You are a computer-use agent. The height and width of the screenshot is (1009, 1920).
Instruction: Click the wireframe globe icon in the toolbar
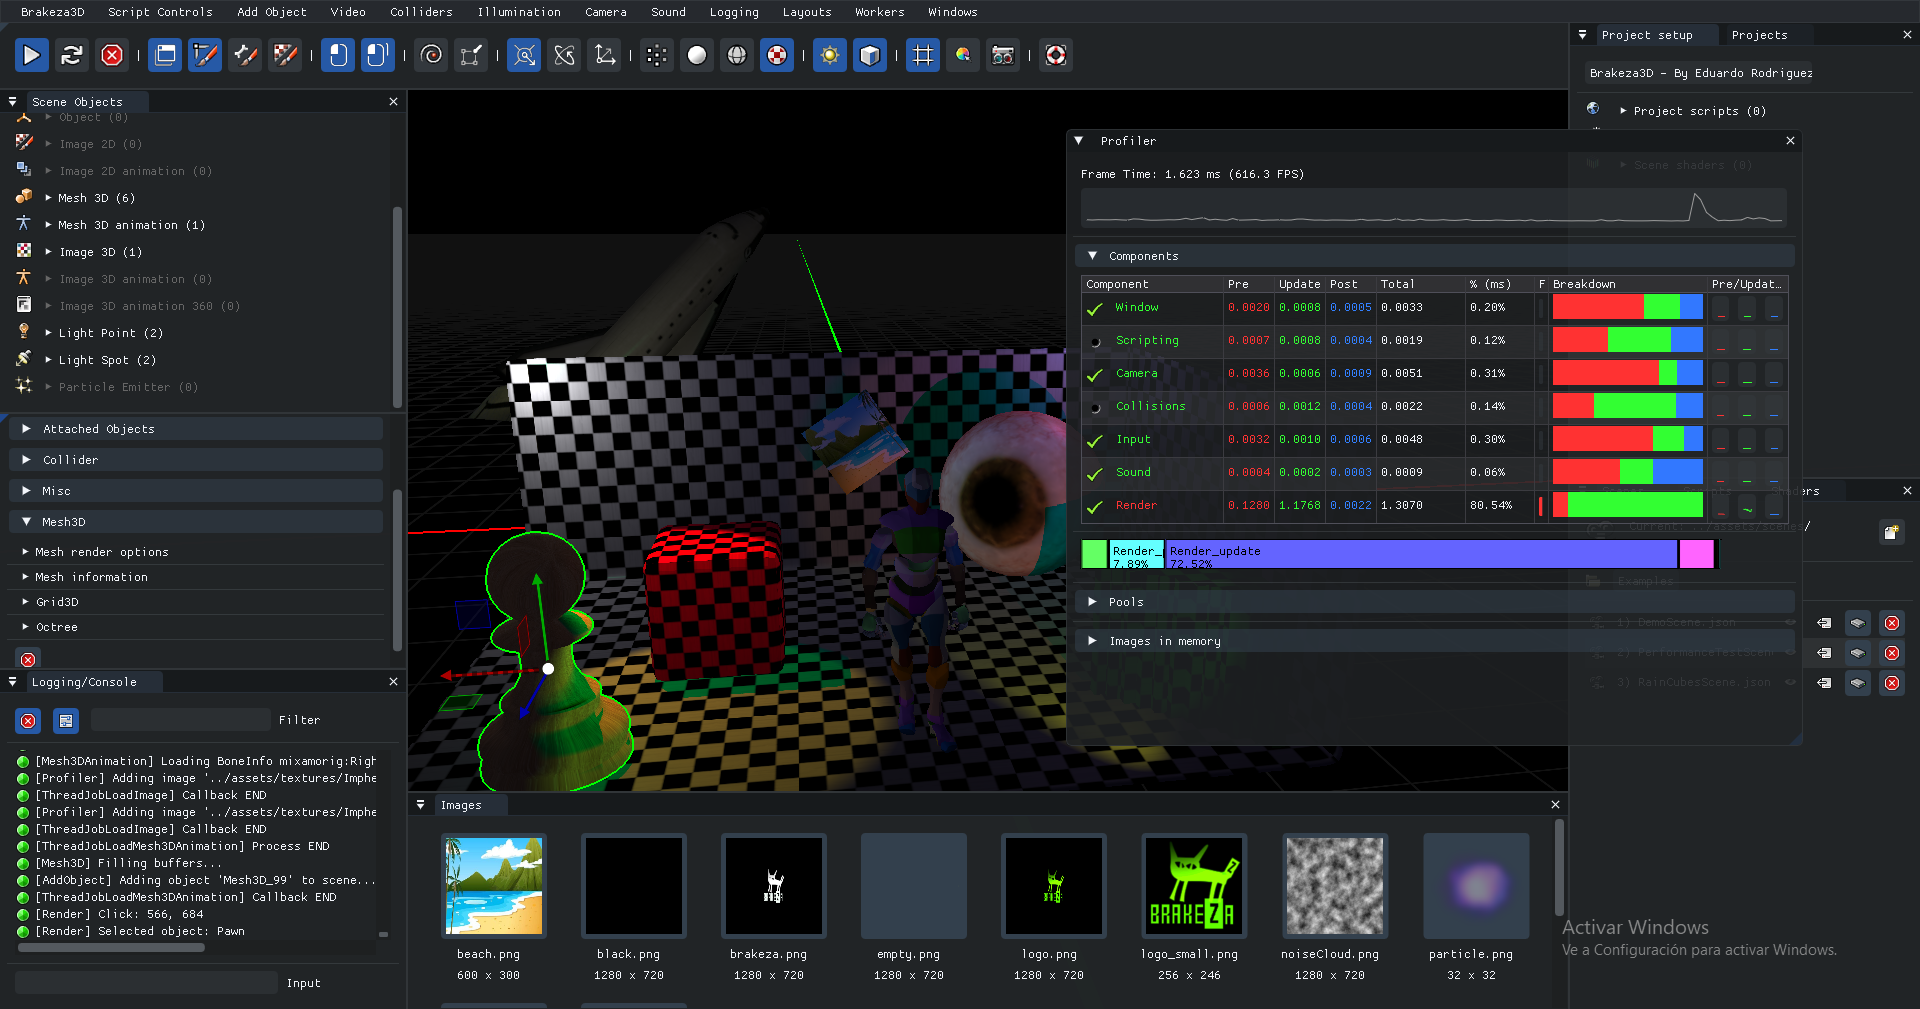pyautogui.click(x=737, y=55)
